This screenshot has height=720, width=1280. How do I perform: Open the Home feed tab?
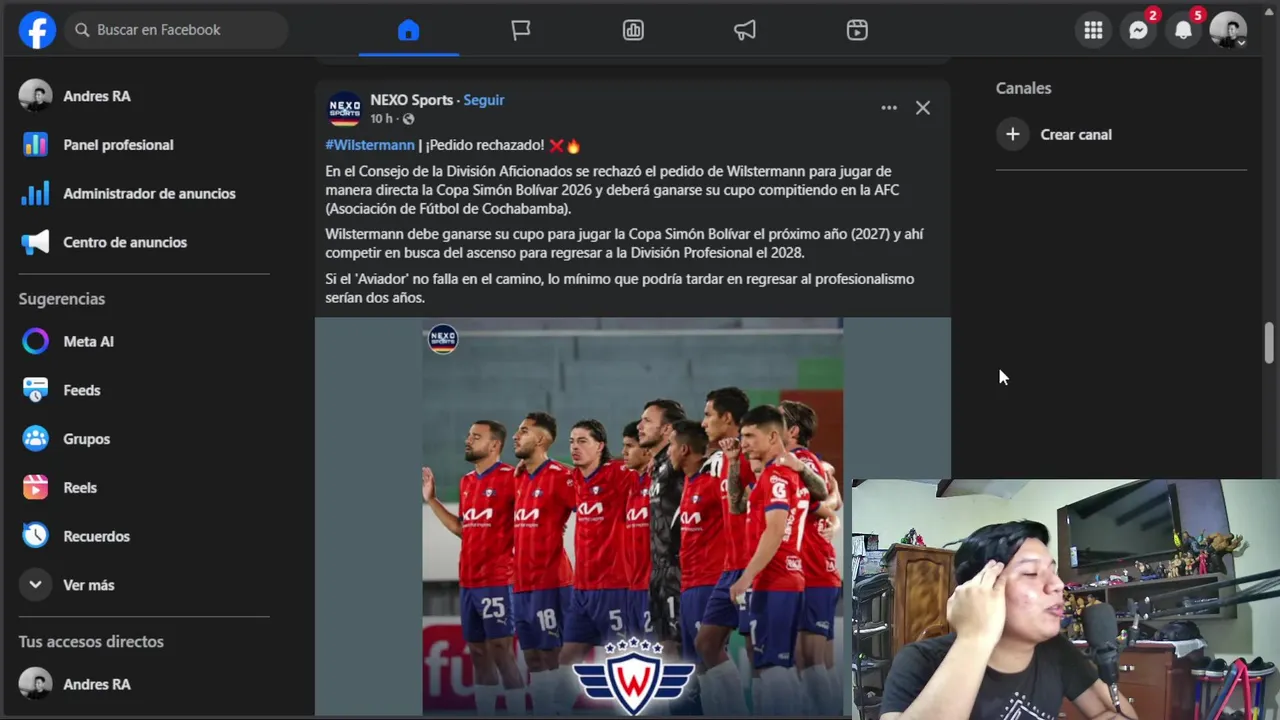pyautogui.click(x=408, y=30)
